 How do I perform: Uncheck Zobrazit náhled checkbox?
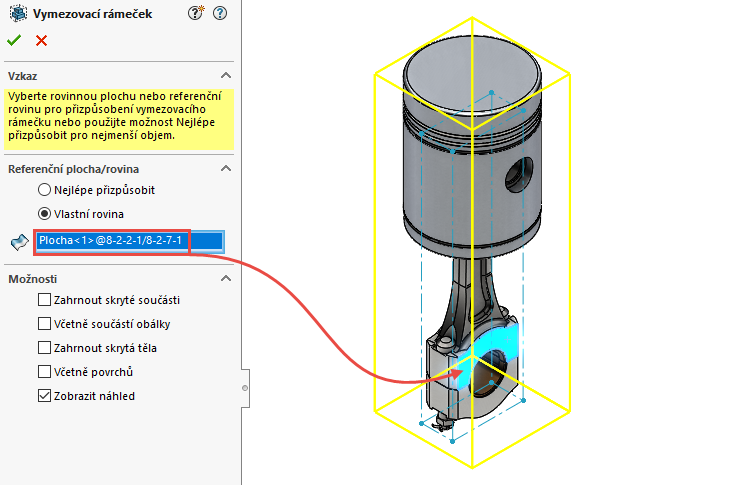[x=44, y=396]
